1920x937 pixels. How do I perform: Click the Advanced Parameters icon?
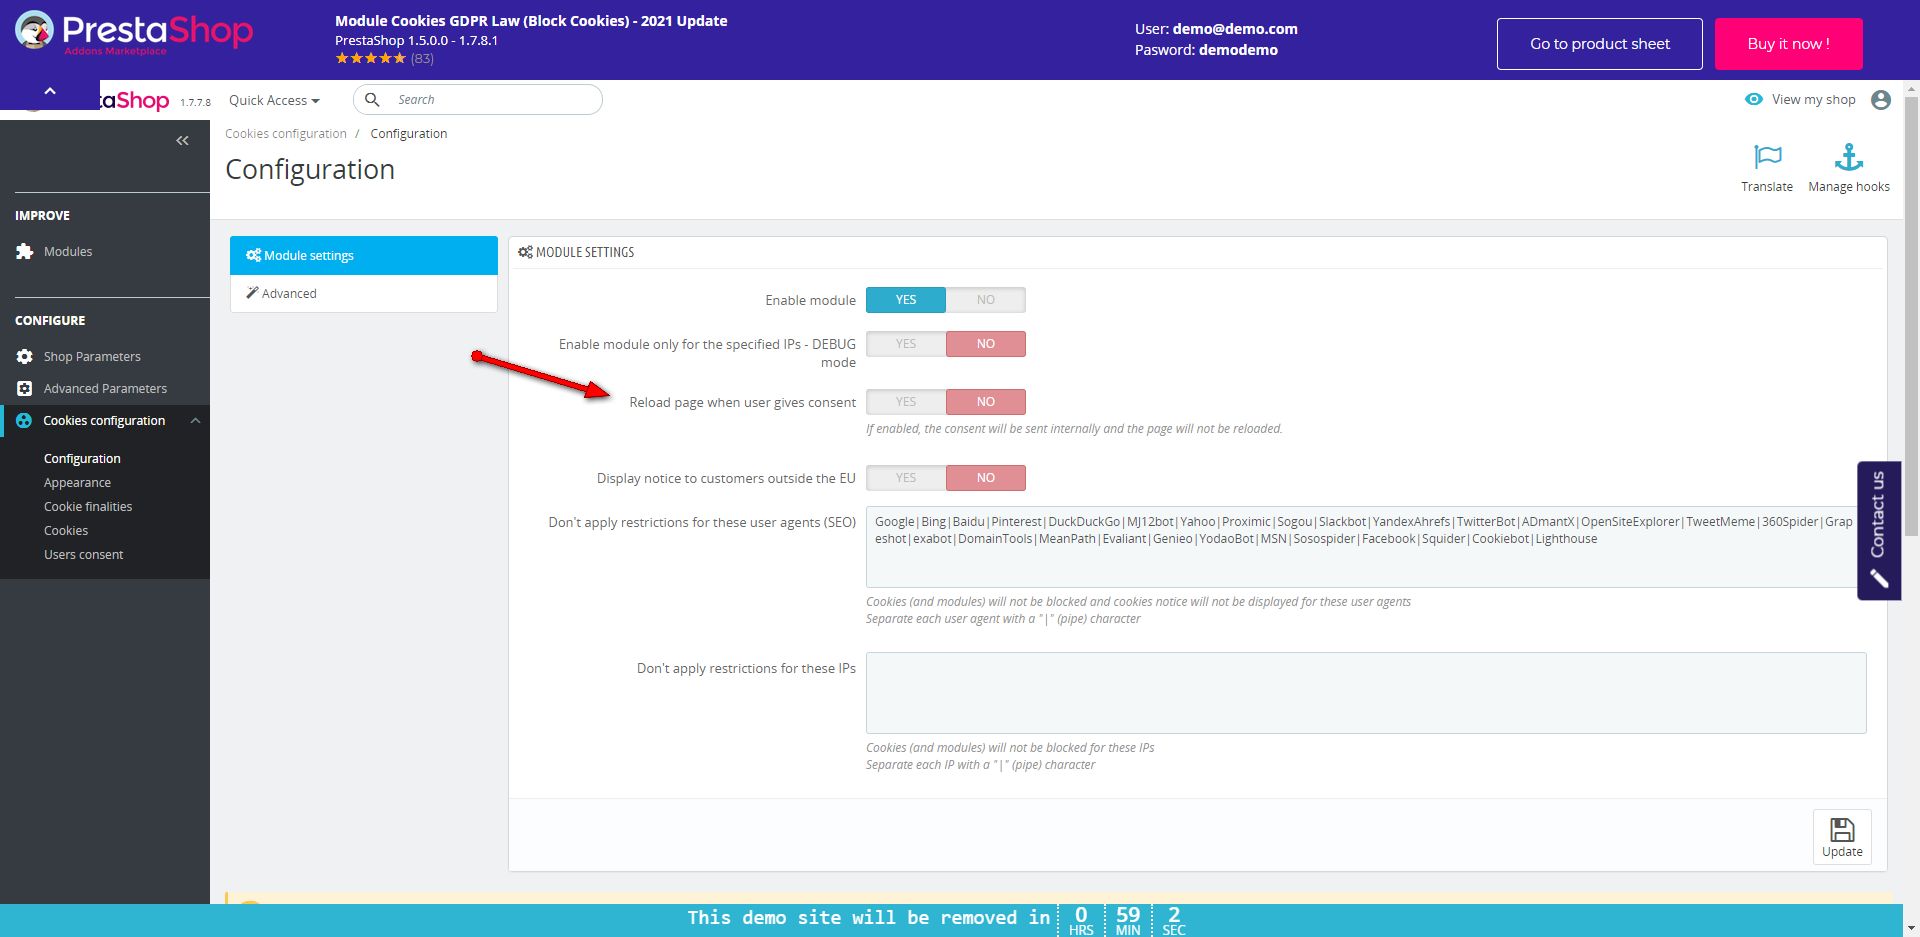click(25, 389)
